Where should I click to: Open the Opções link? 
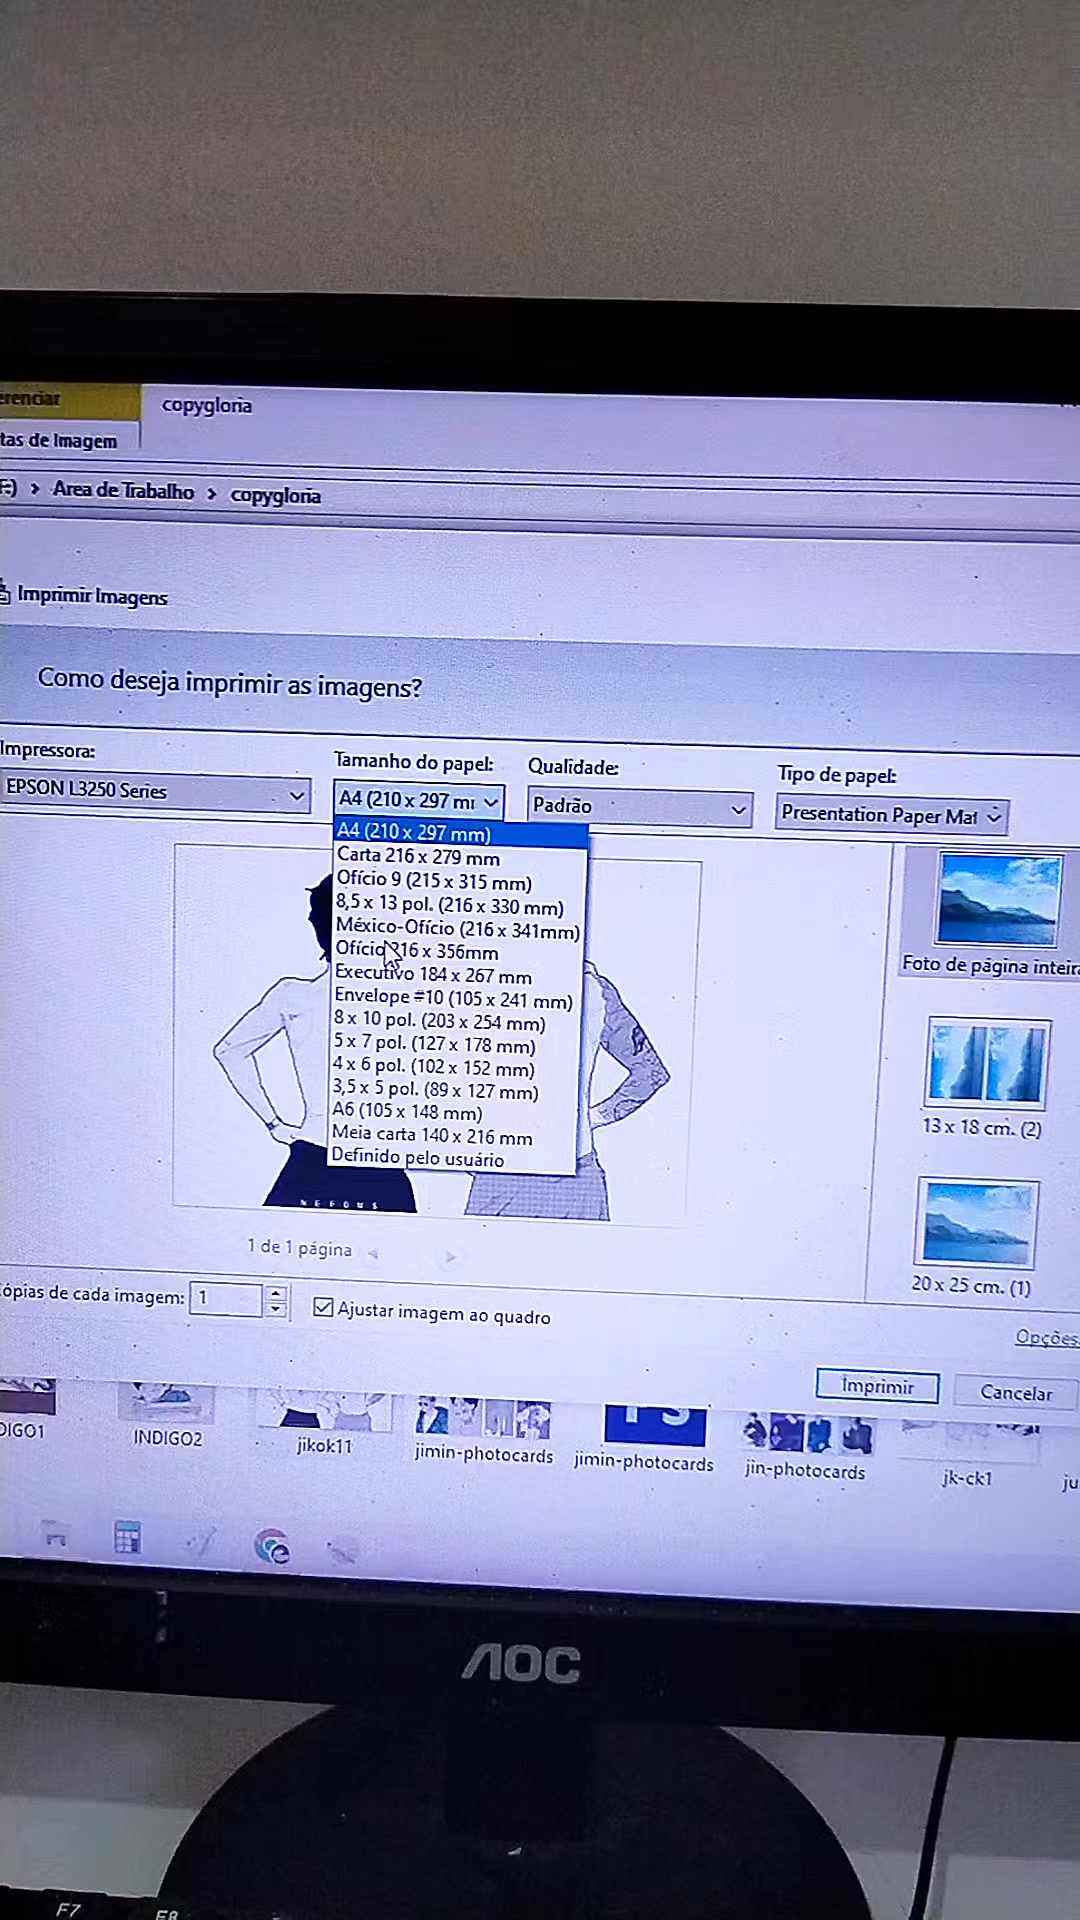(1046, 1337)
